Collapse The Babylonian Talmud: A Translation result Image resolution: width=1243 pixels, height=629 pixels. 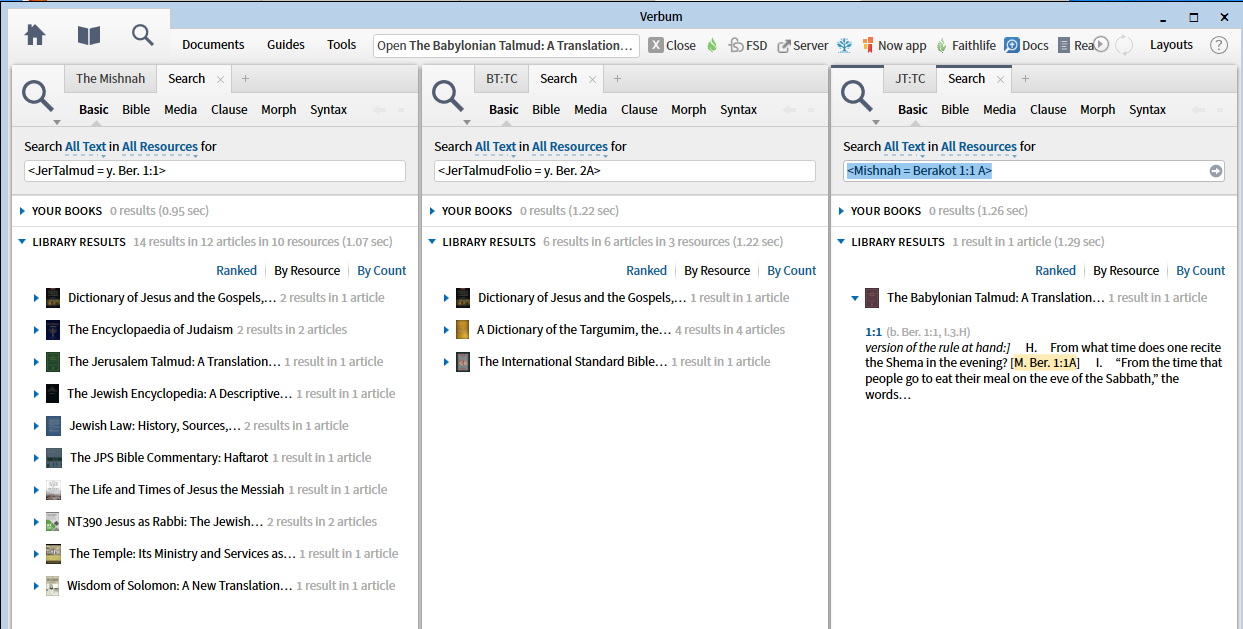tap(856, 298)
